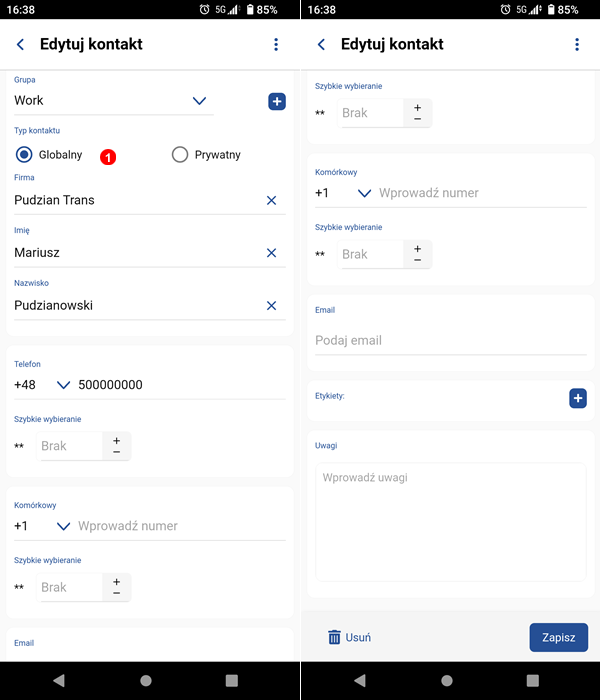This screenshot has height=700, width=600.
Task: Add new group with plus button
Action: (277, 101)
